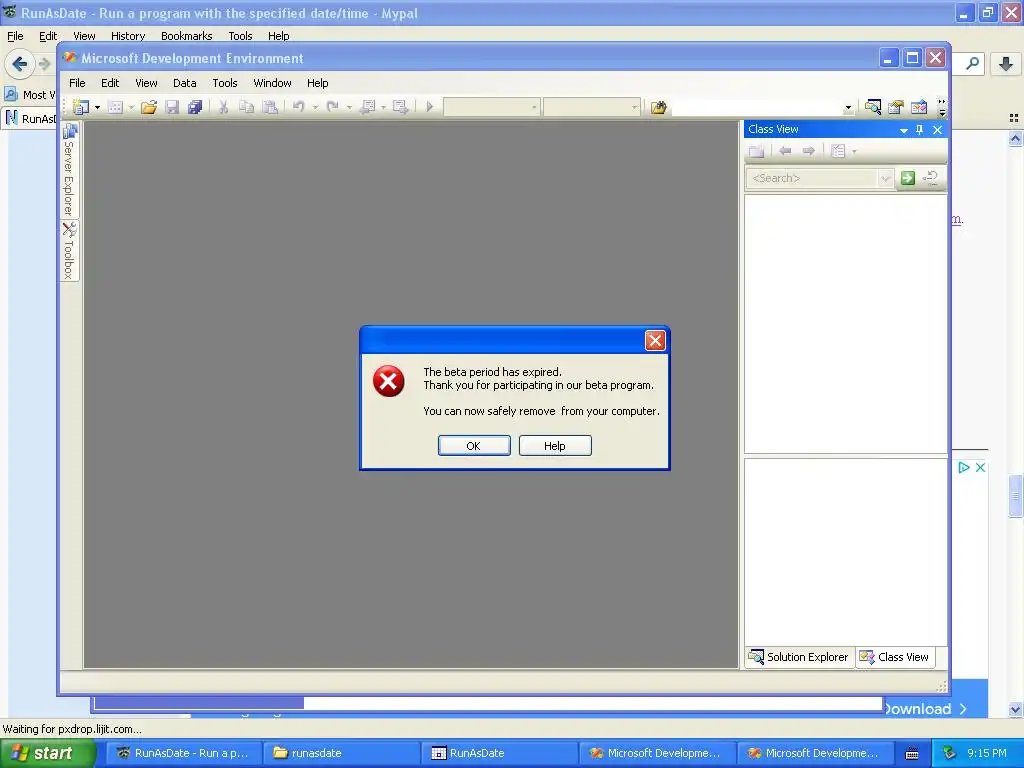
Task: Click Mypal browser search magnifier icon
Action: (x=972, y=63)
